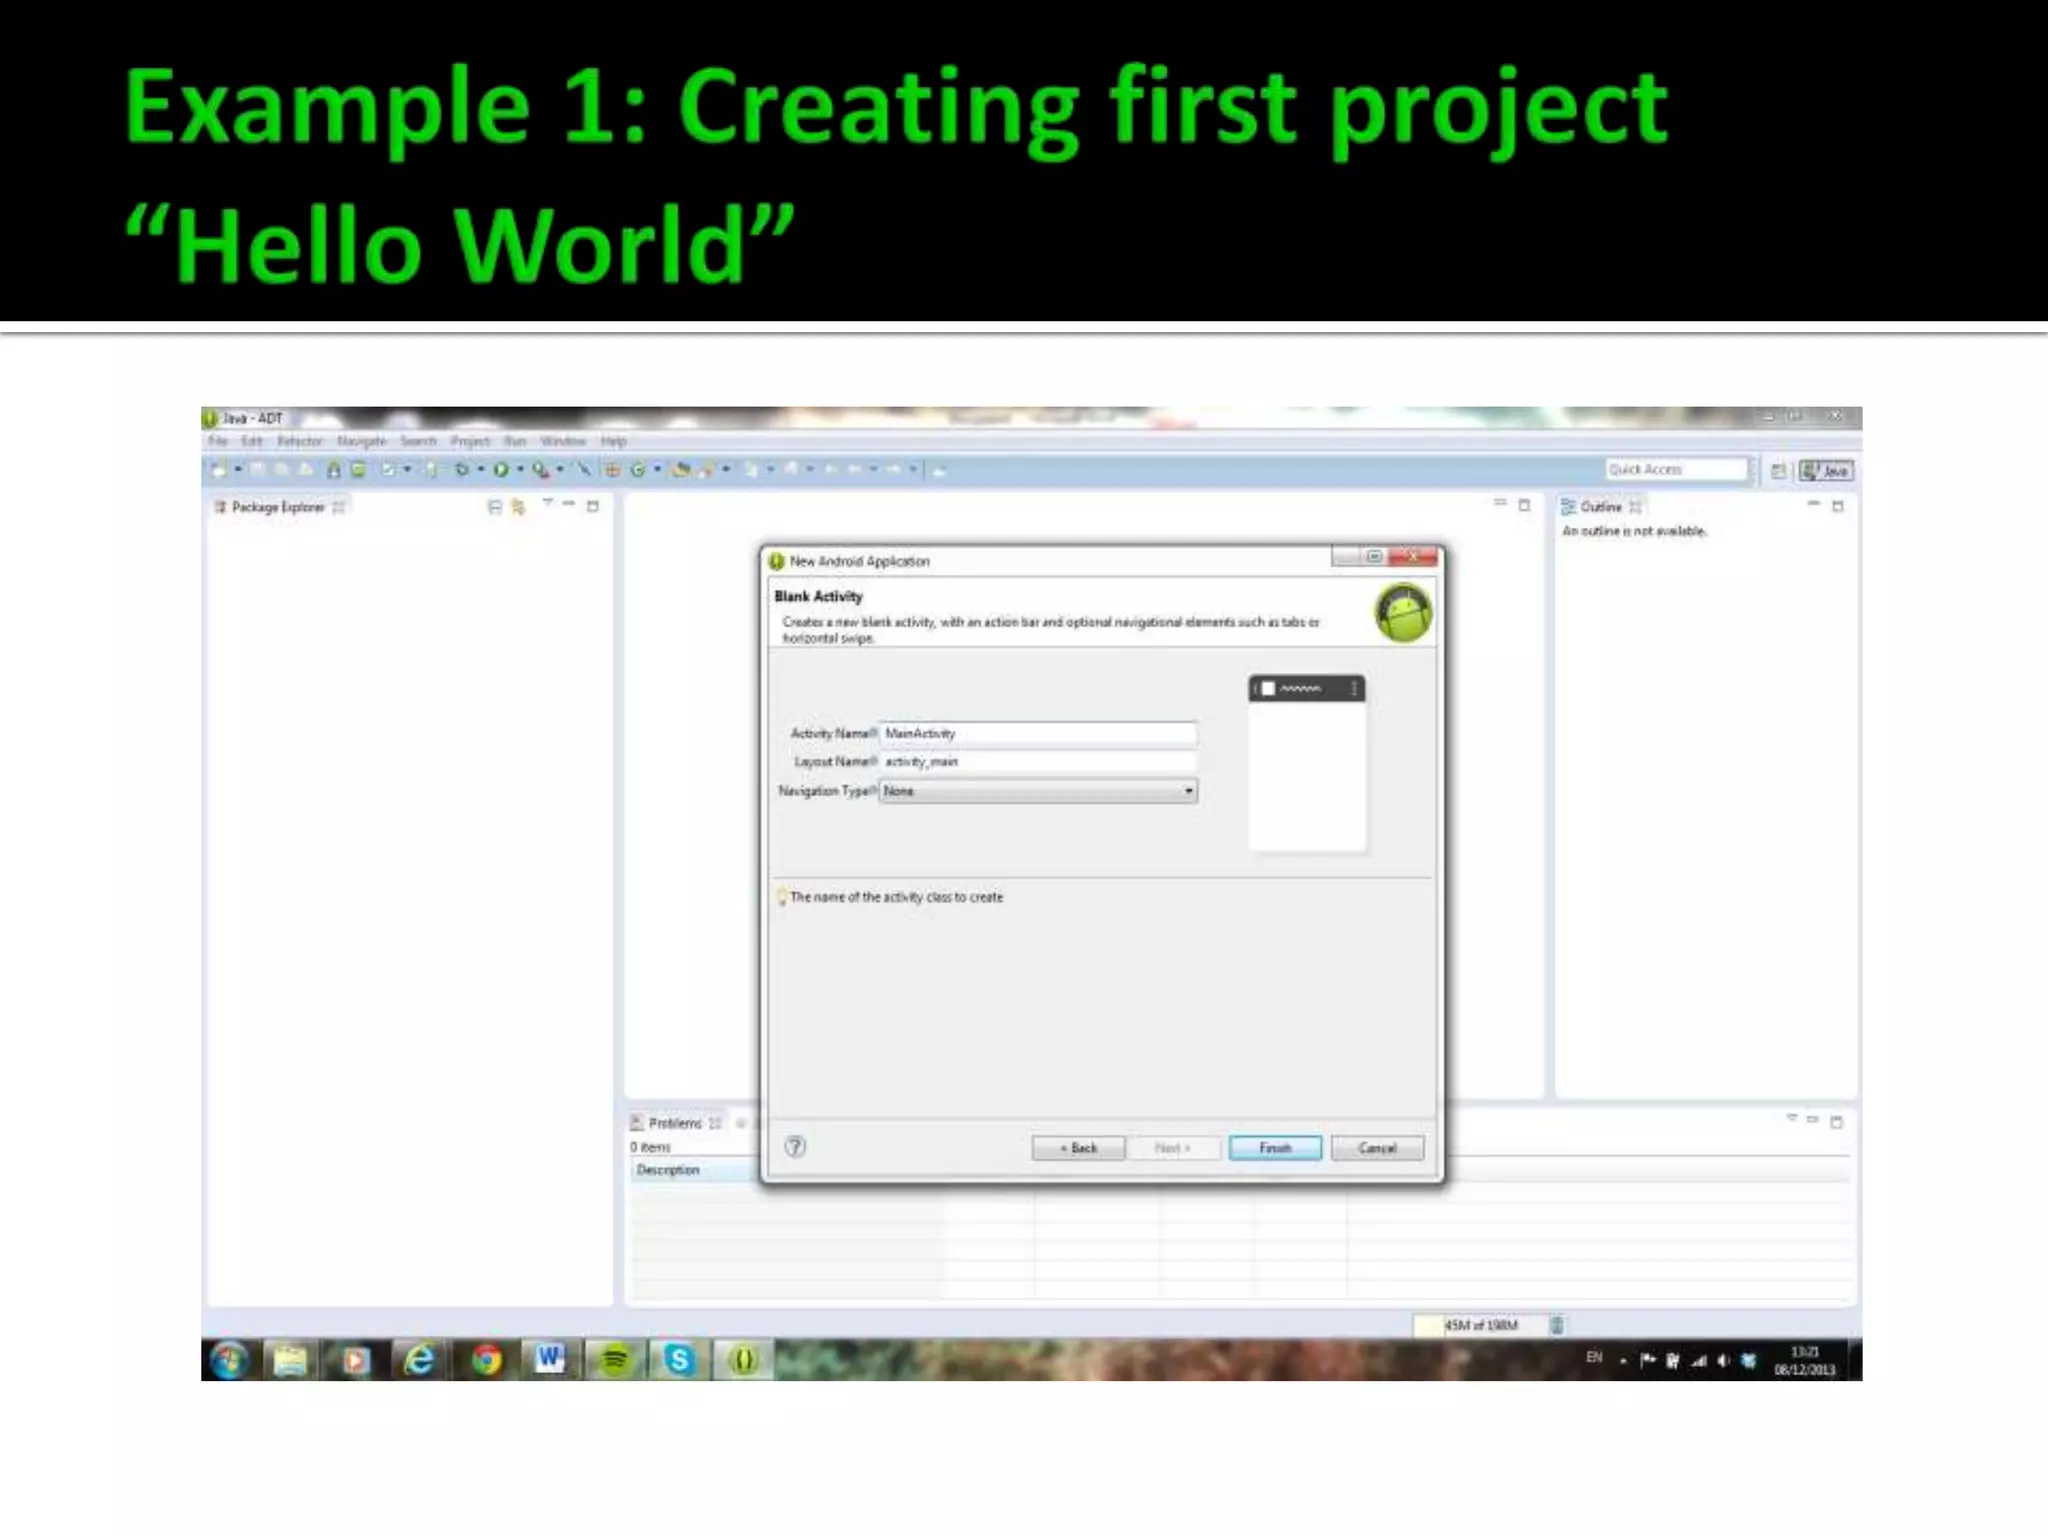Click the Debug bug icon in toolbar
The height and width of the screenshot is (1536, 2048).
coord(461,469)
